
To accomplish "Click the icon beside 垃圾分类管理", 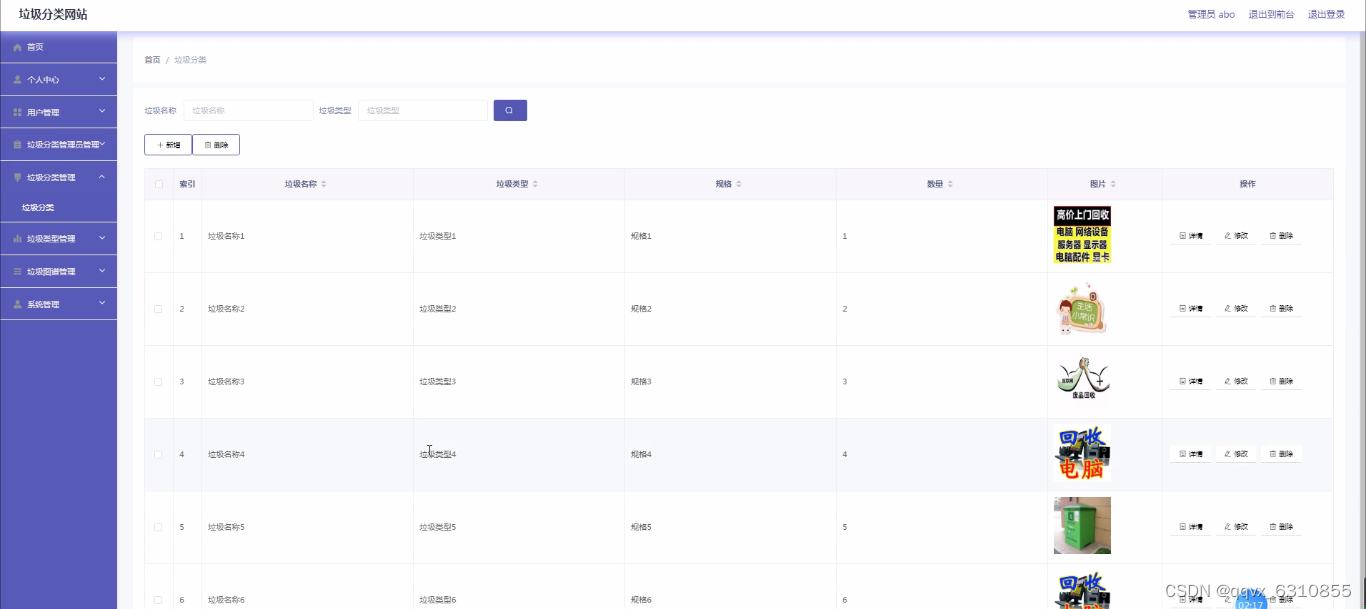I will point(17,177).
